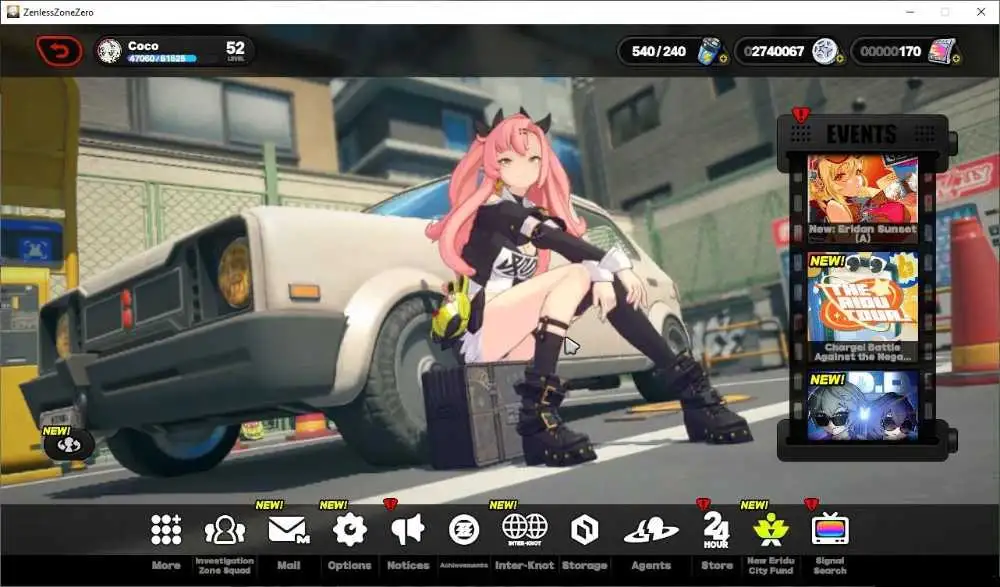Image resolution: width=1000 pixels, height=587 pixels.
Task: Open the Agents roster
Action: click(x=651, y=530)
